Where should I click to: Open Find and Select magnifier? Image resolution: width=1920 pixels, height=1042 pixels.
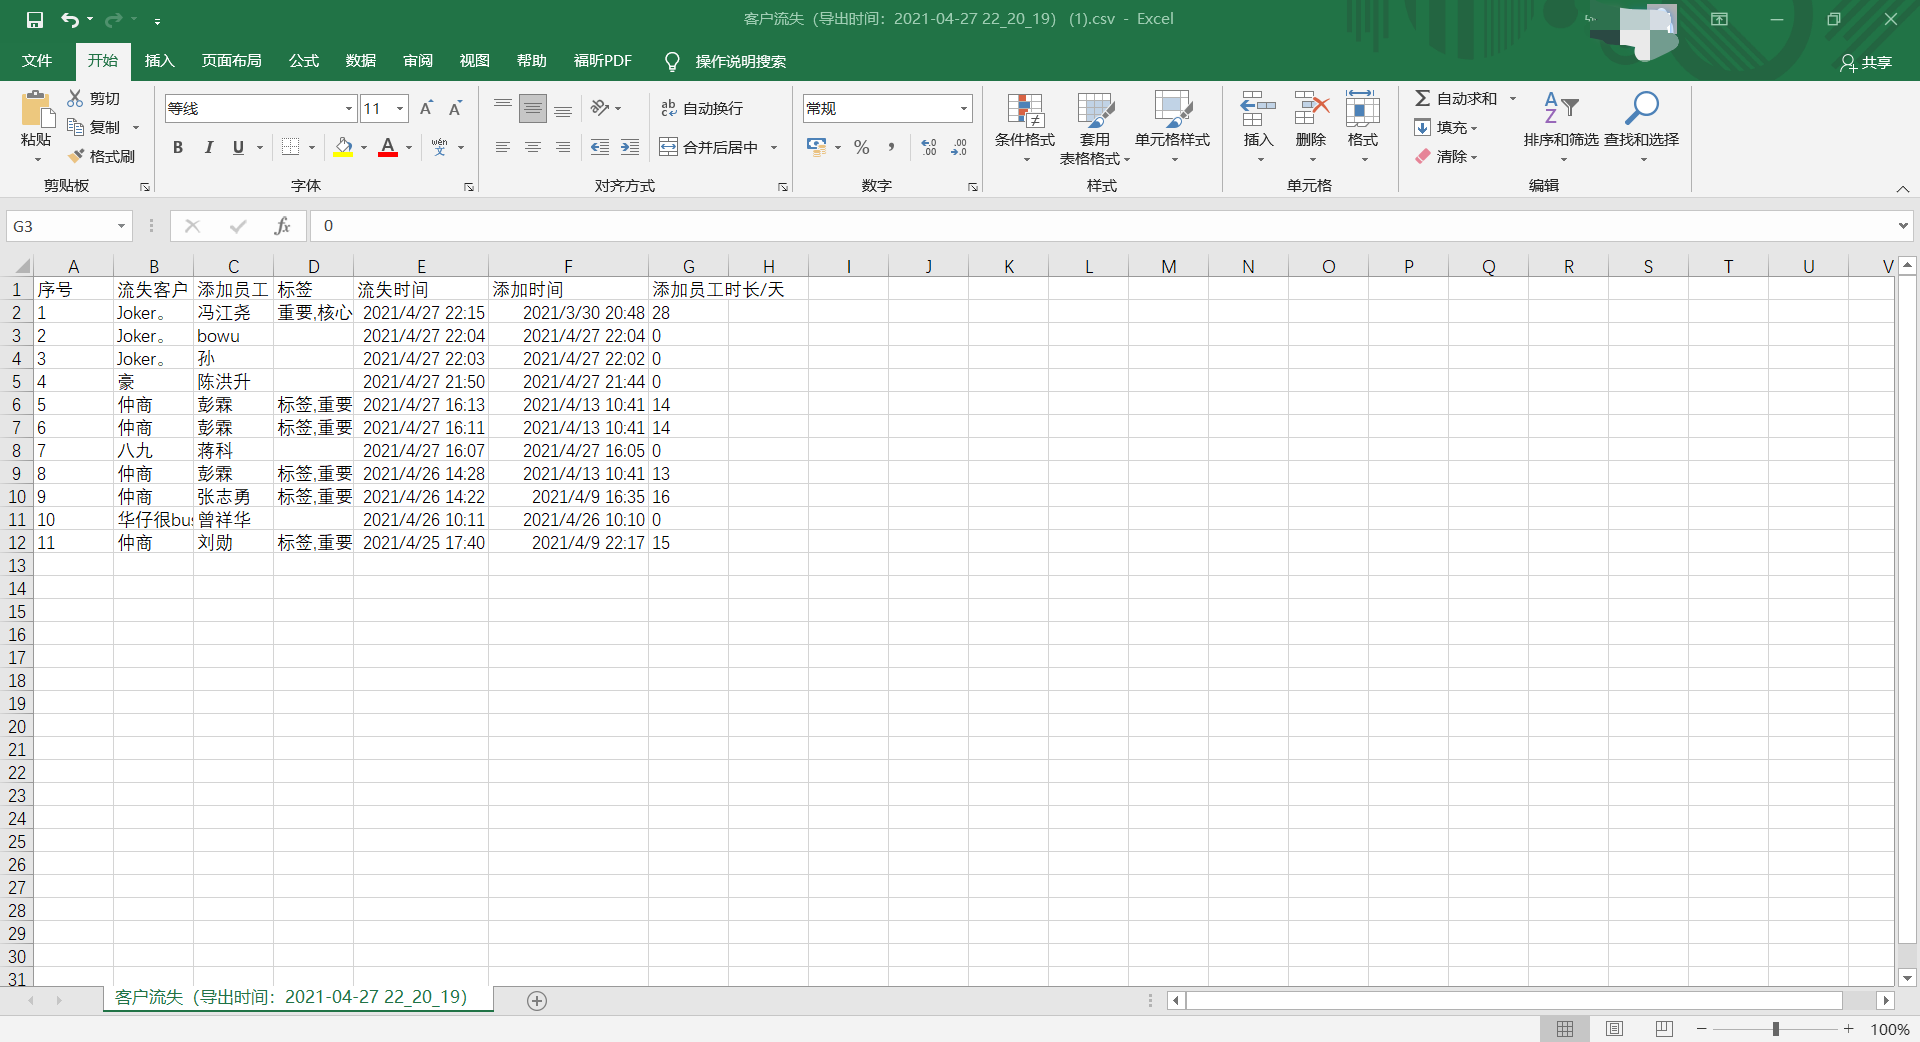click(x=1642, y=128)
